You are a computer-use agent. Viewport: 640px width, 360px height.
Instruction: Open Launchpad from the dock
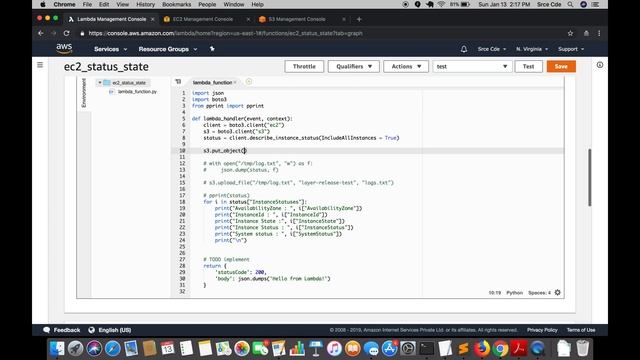pos(76,348)
